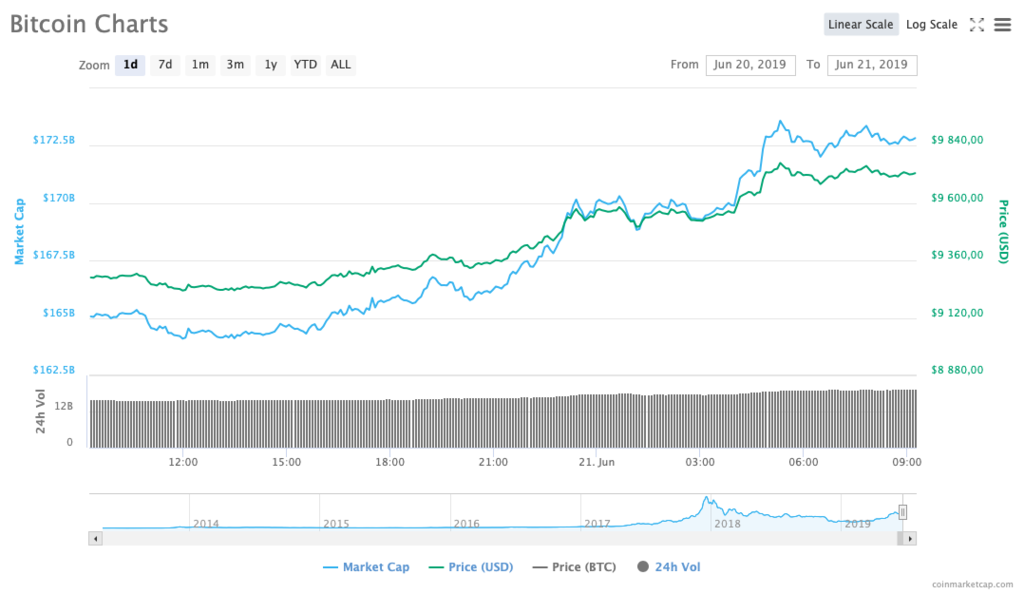Select the 1d zoom range
1024x594 pixels.
(x=130, y=65)
